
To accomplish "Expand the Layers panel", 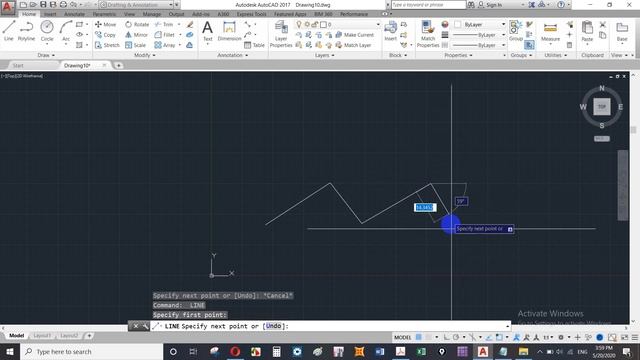I will pos(324,55).
